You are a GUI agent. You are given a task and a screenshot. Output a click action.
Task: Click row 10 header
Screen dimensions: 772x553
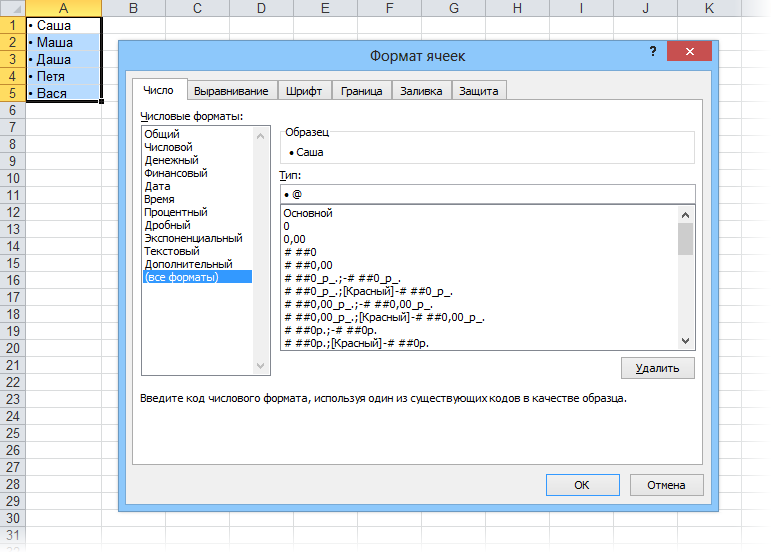13,178
